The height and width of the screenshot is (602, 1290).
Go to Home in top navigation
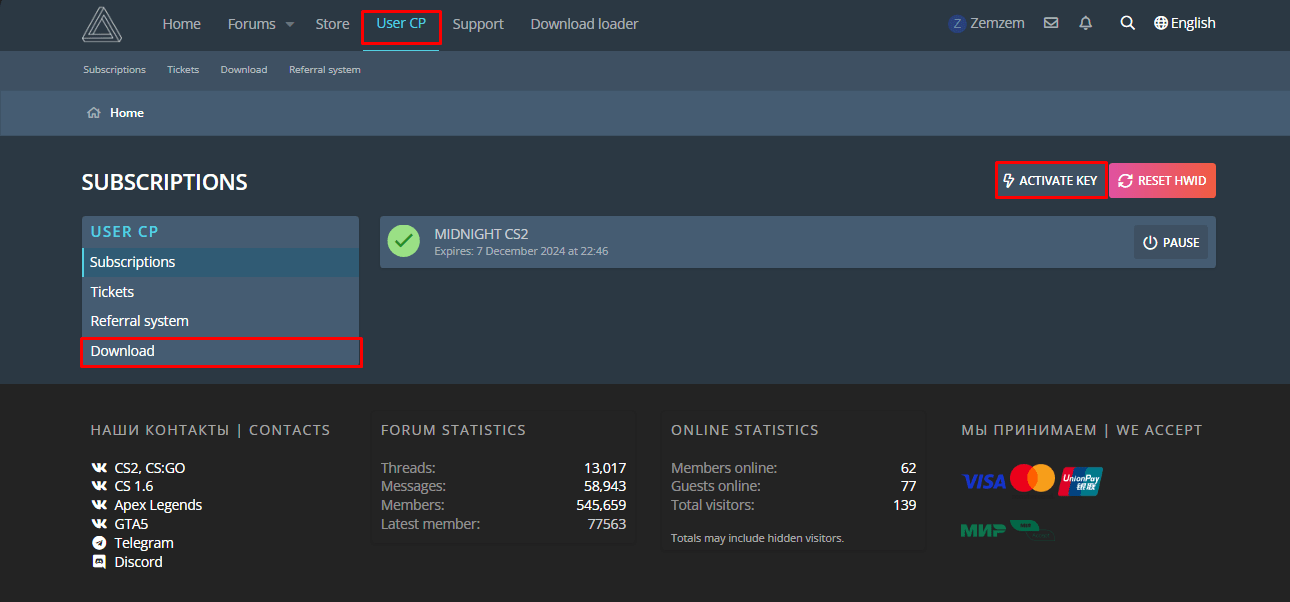click(x=181, y=23)
